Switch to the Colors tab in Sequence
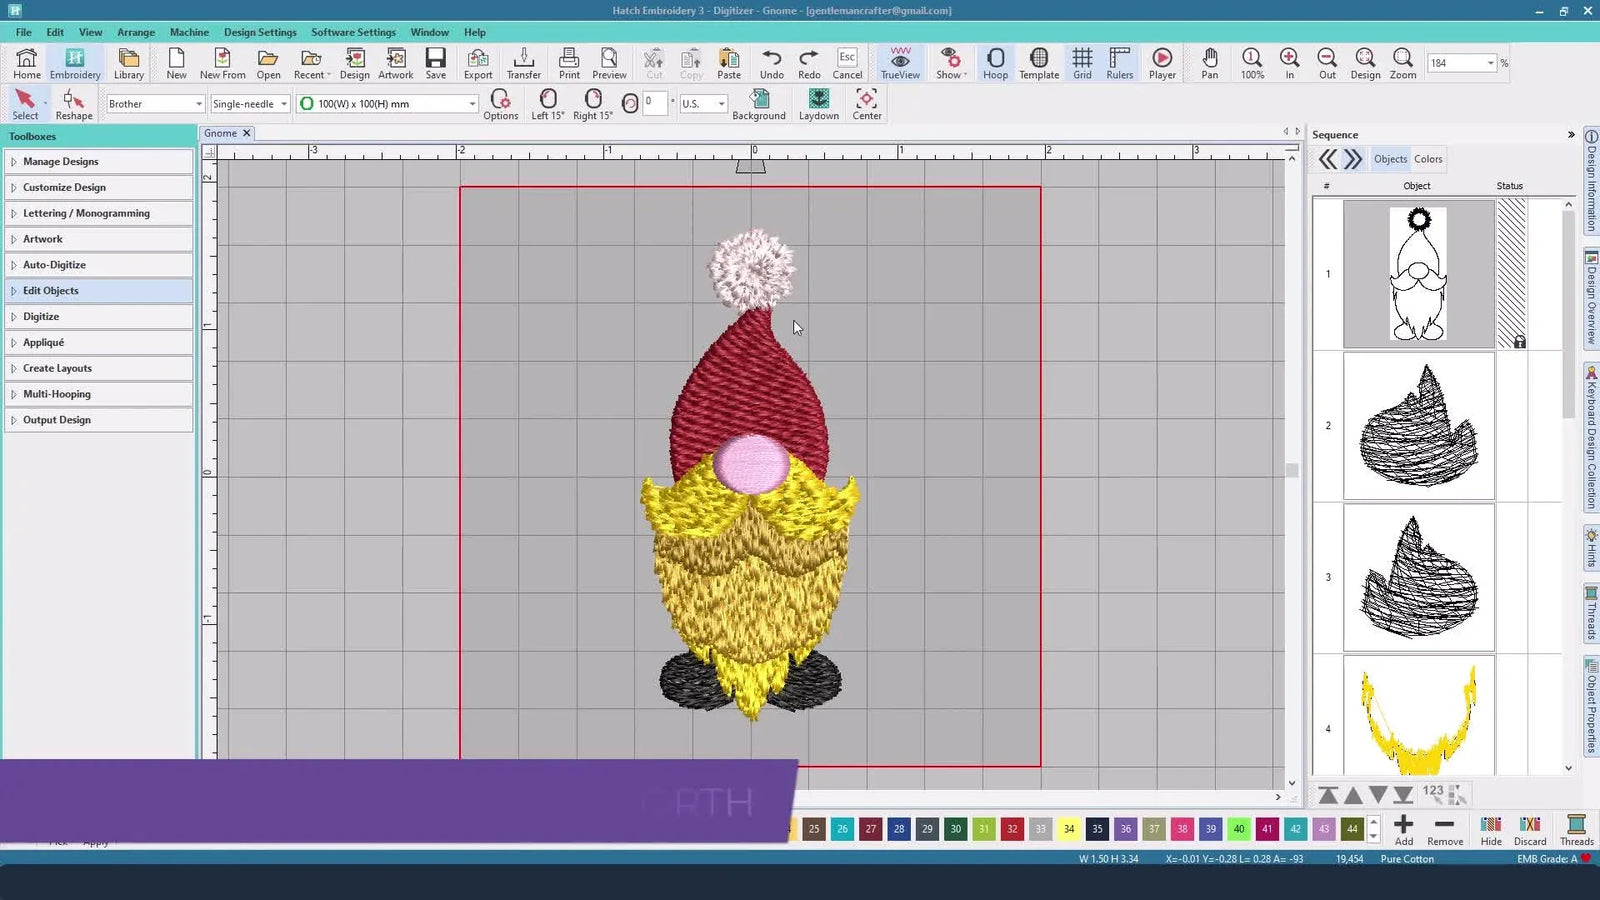This screenshot has width=1600, height=900. tap(1428, 158)
